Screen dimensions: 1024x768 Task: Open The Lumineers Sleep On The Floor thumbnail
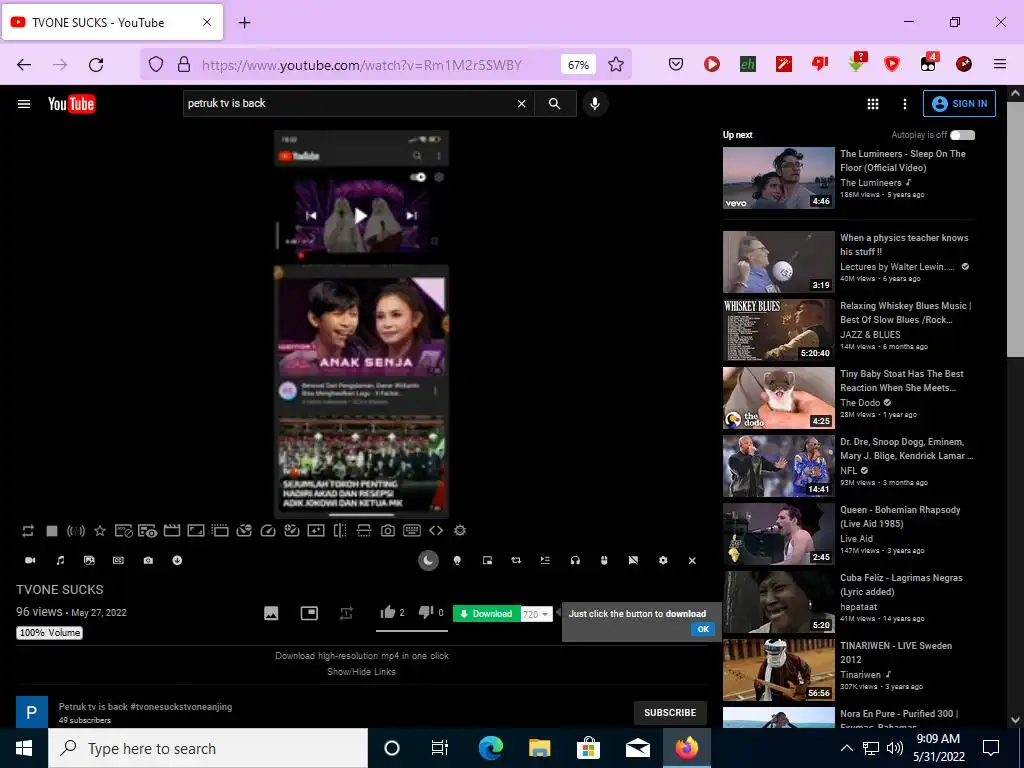(x=778, y=178)
